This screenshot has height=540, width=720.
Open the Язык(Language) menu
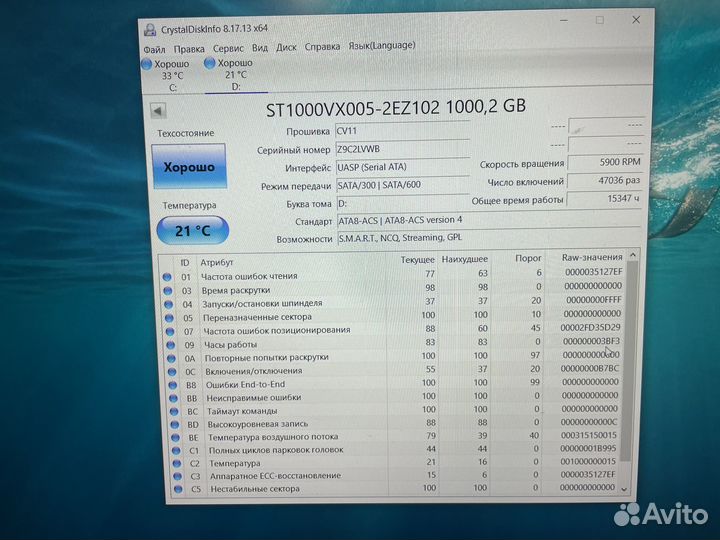pos(382,45)
